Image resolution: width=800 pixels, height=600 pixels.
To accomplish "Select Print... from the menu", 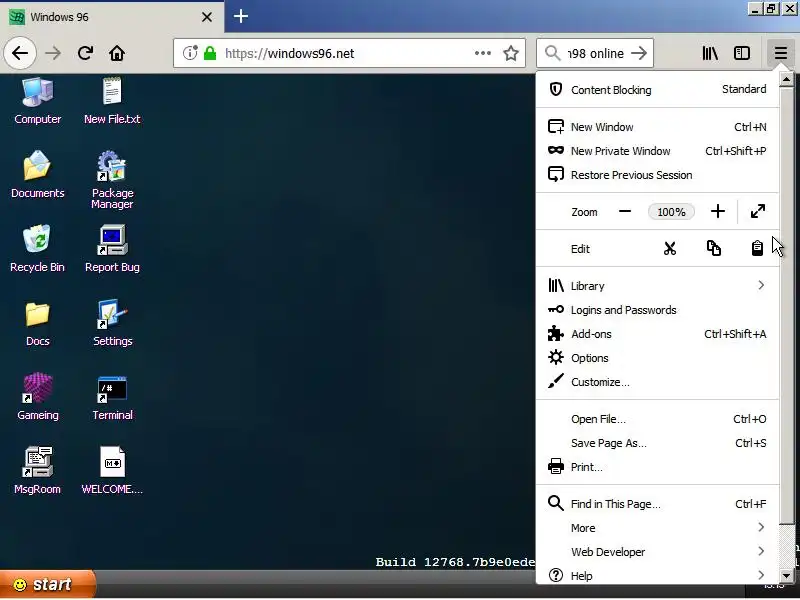I will click(x=657, y=467).
